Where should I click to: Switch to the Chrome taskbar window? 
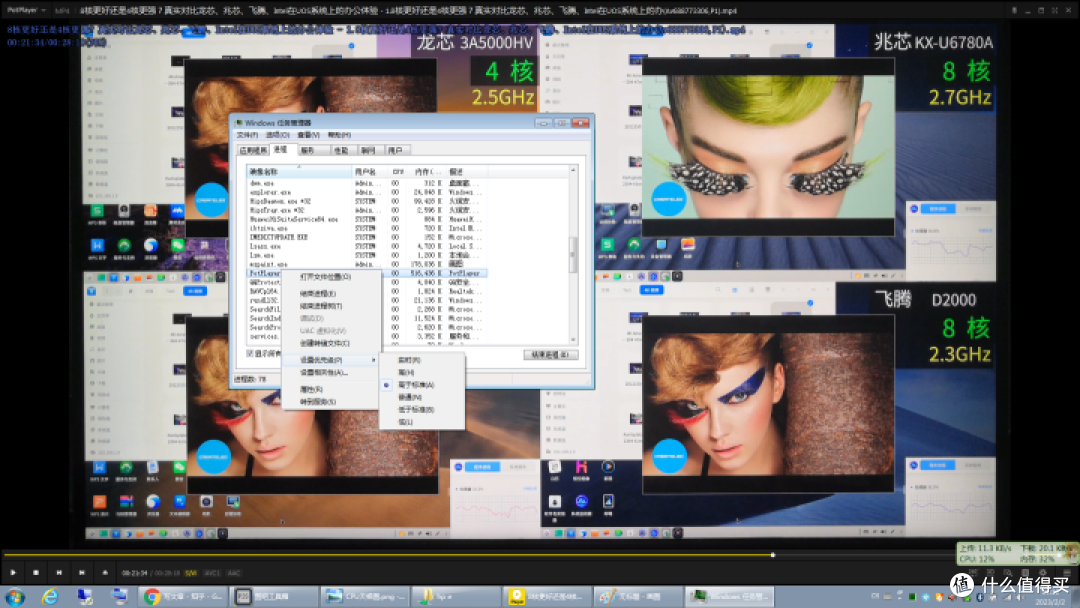click(183, 596)
